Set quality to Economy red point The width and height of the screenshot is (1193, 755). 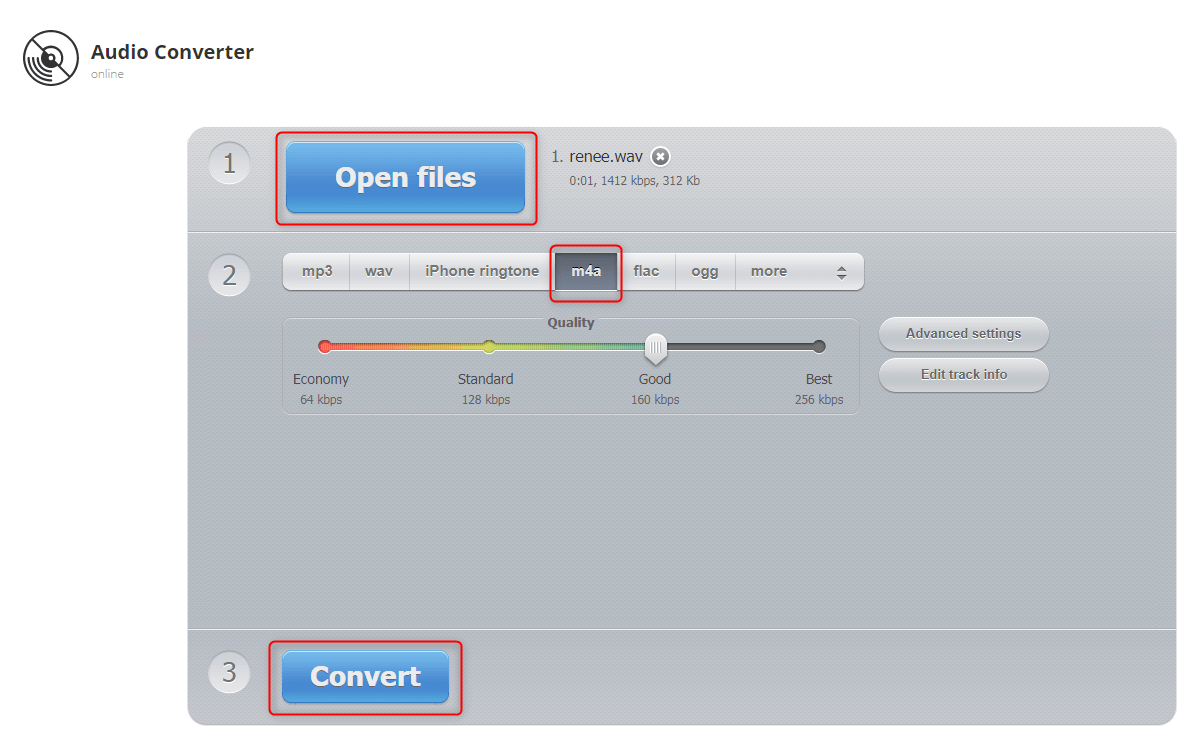coord(325,346)
